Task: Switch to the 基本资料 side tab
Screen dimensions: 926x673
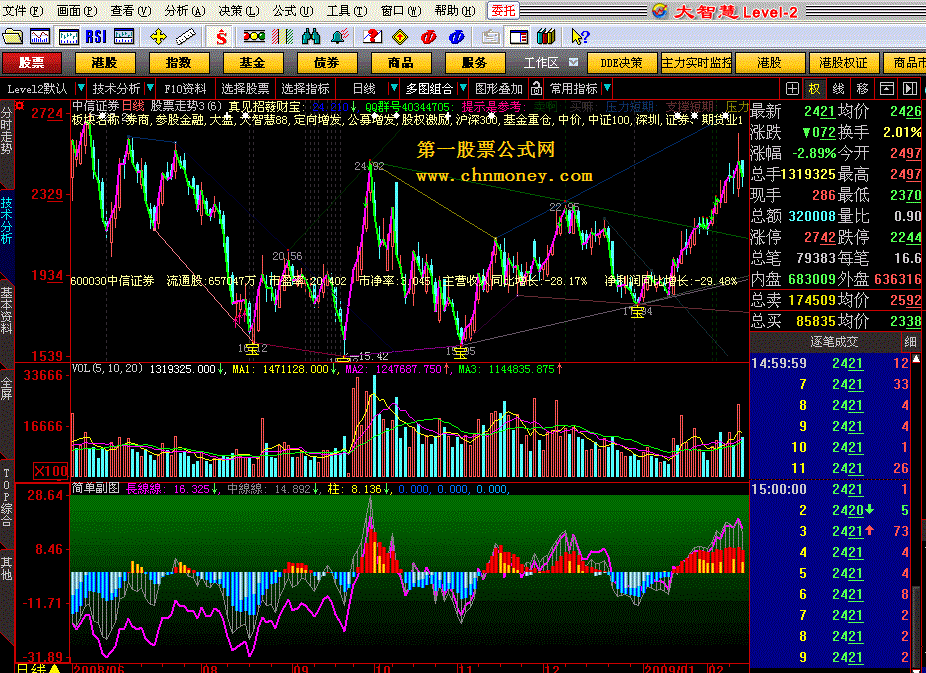Action: tap(6, 311)
